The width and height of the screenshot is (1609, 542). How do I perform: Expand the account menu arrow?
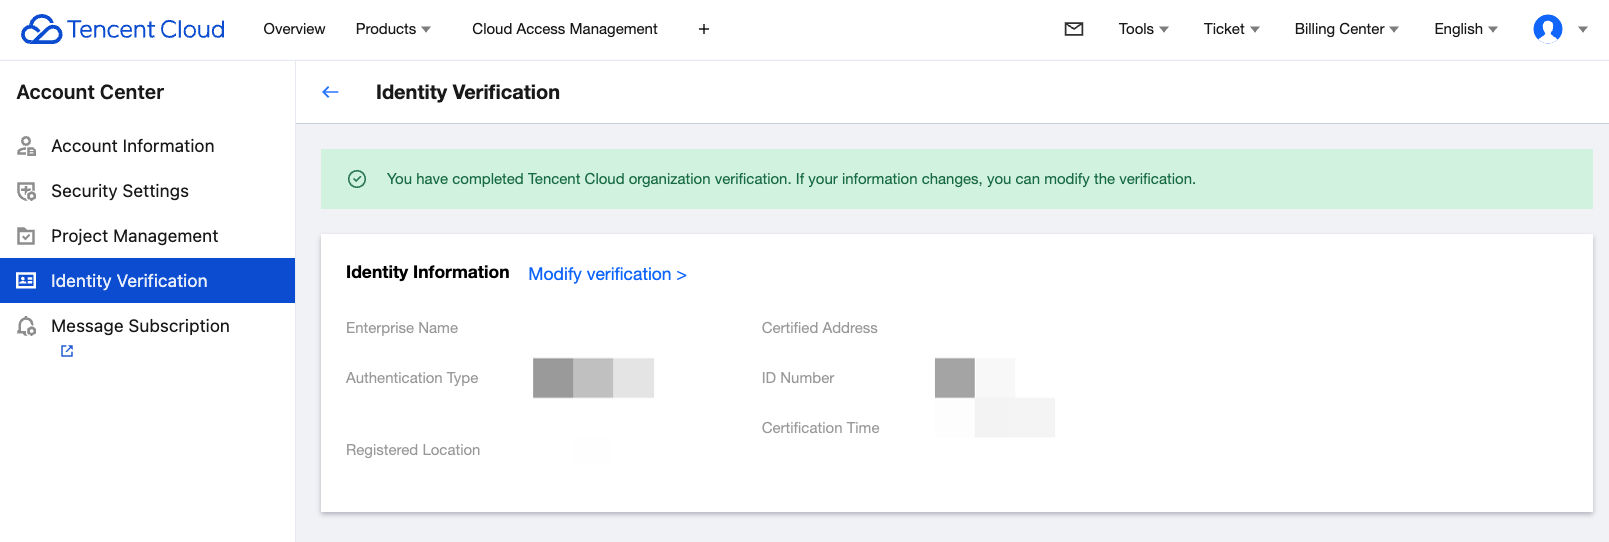pos(1583,29)
